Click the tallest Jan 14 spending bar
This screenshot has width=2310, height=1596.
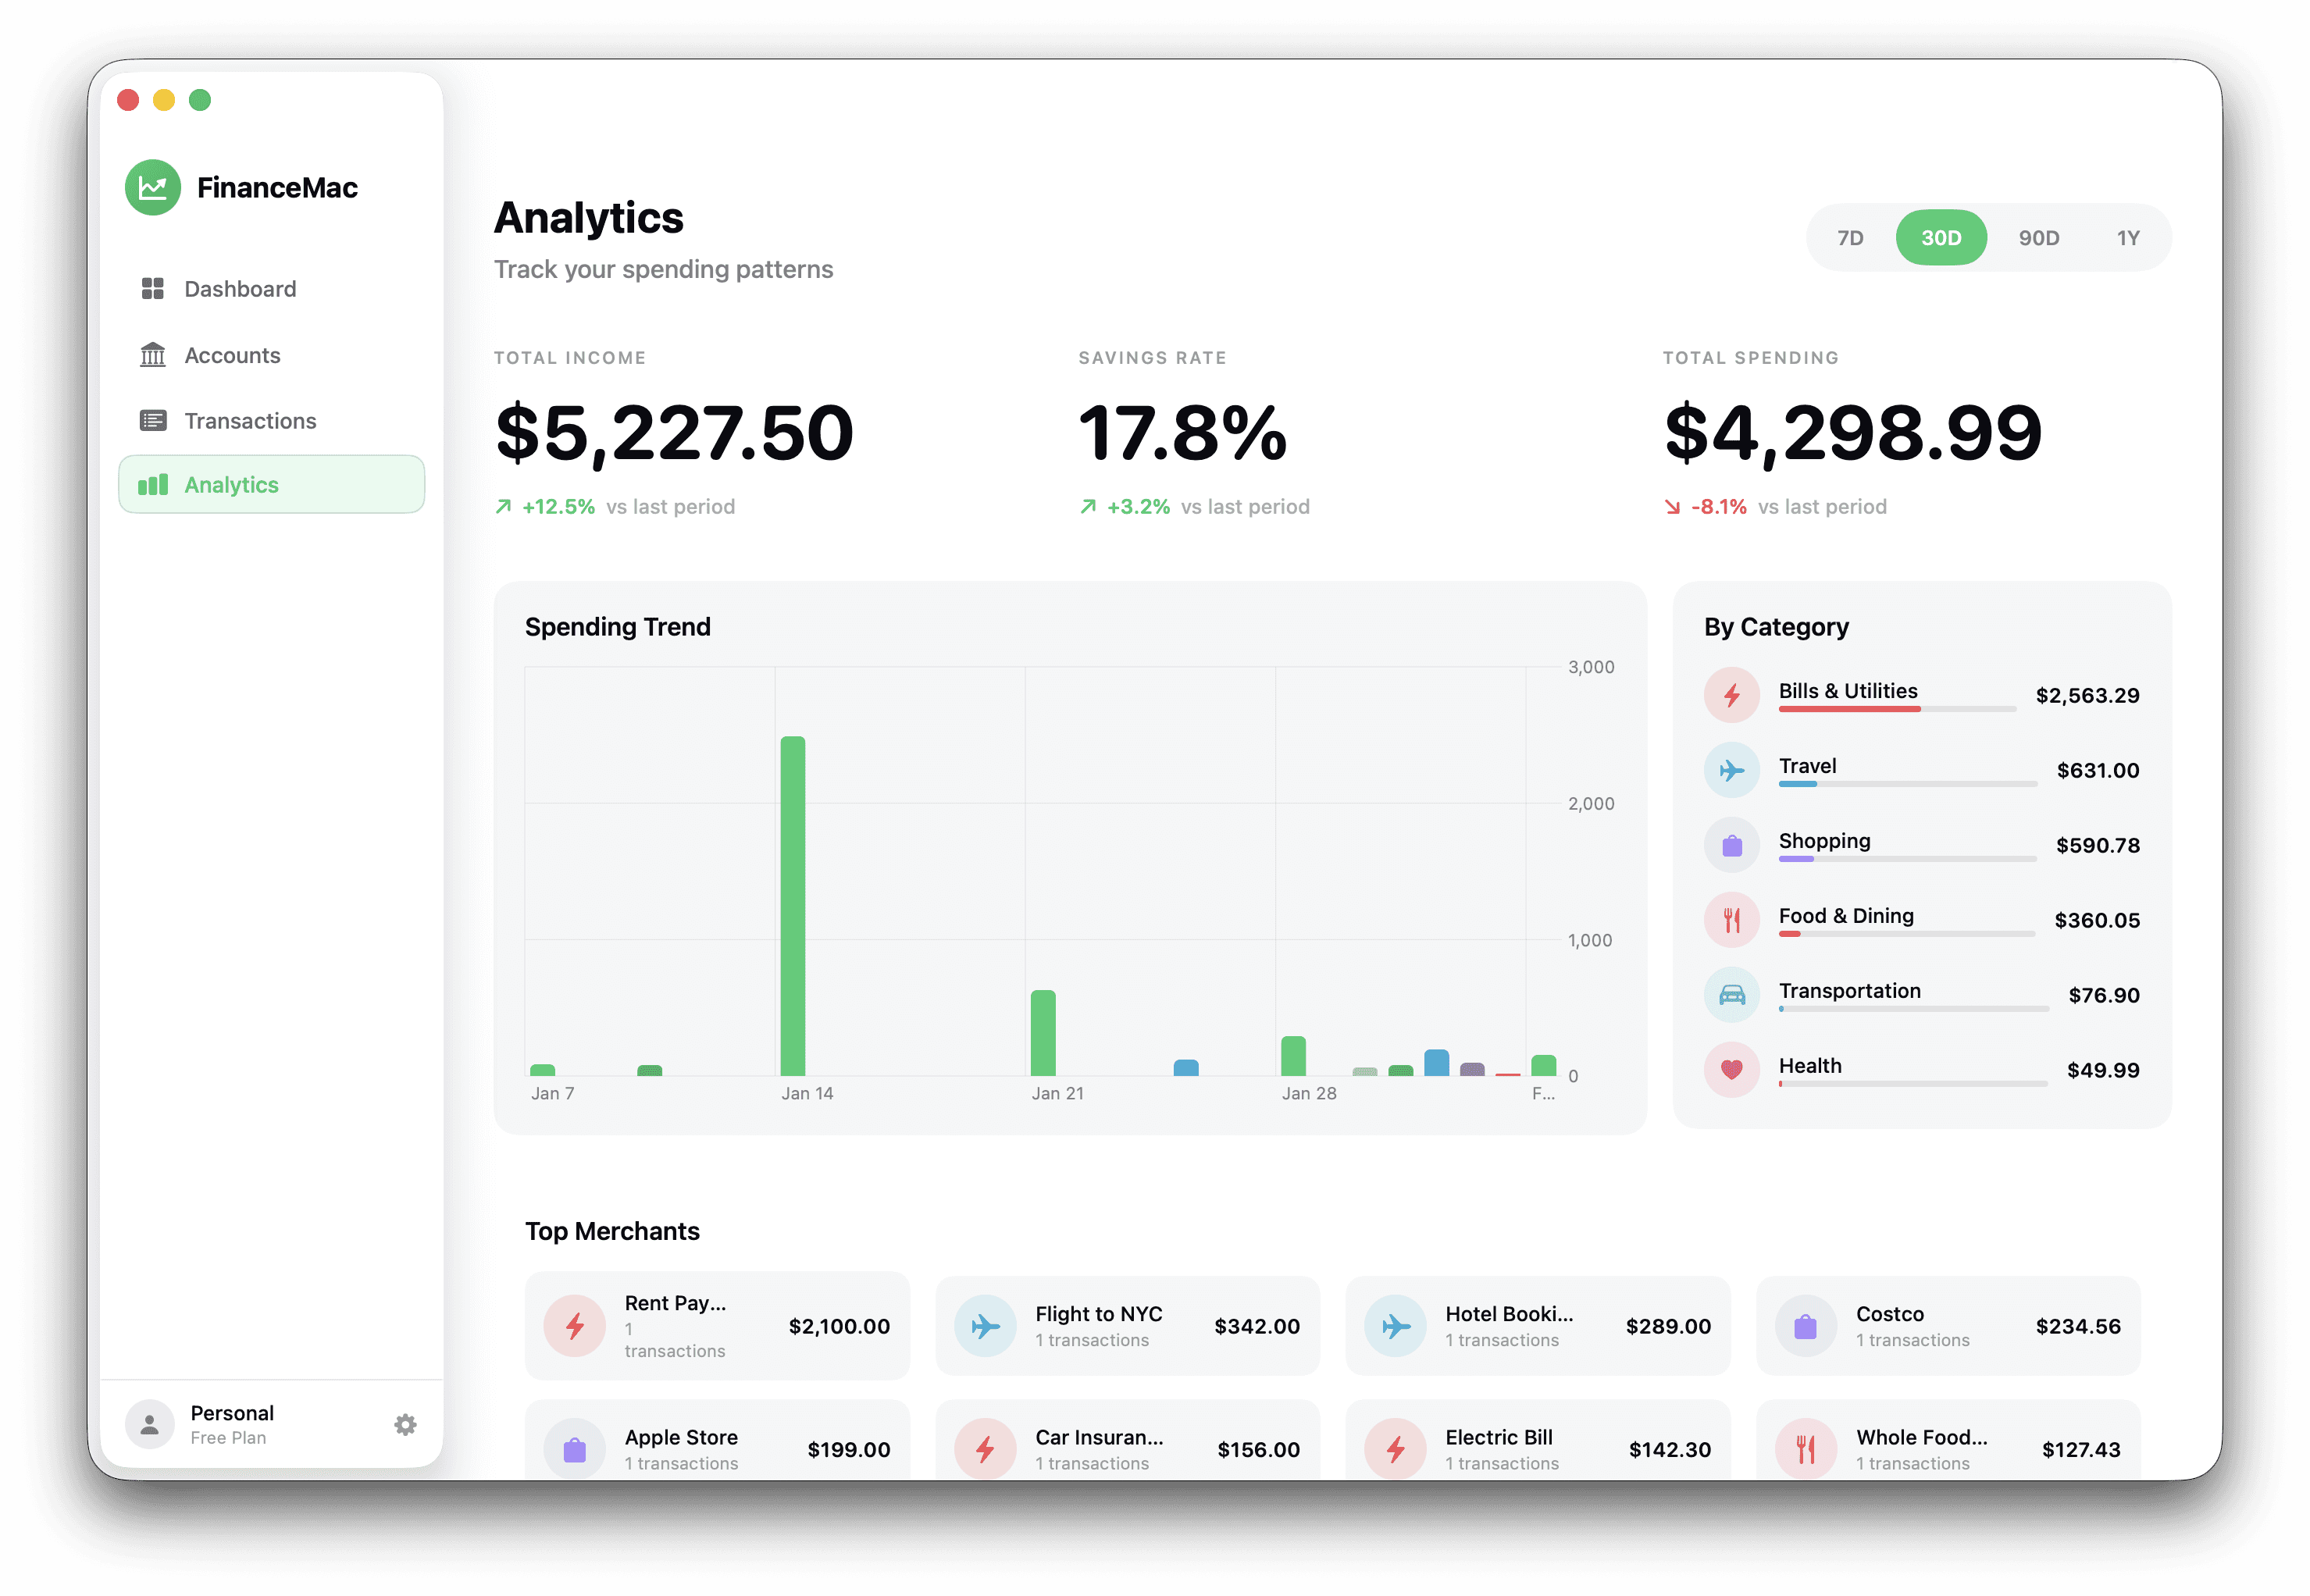tap(792, 905)
